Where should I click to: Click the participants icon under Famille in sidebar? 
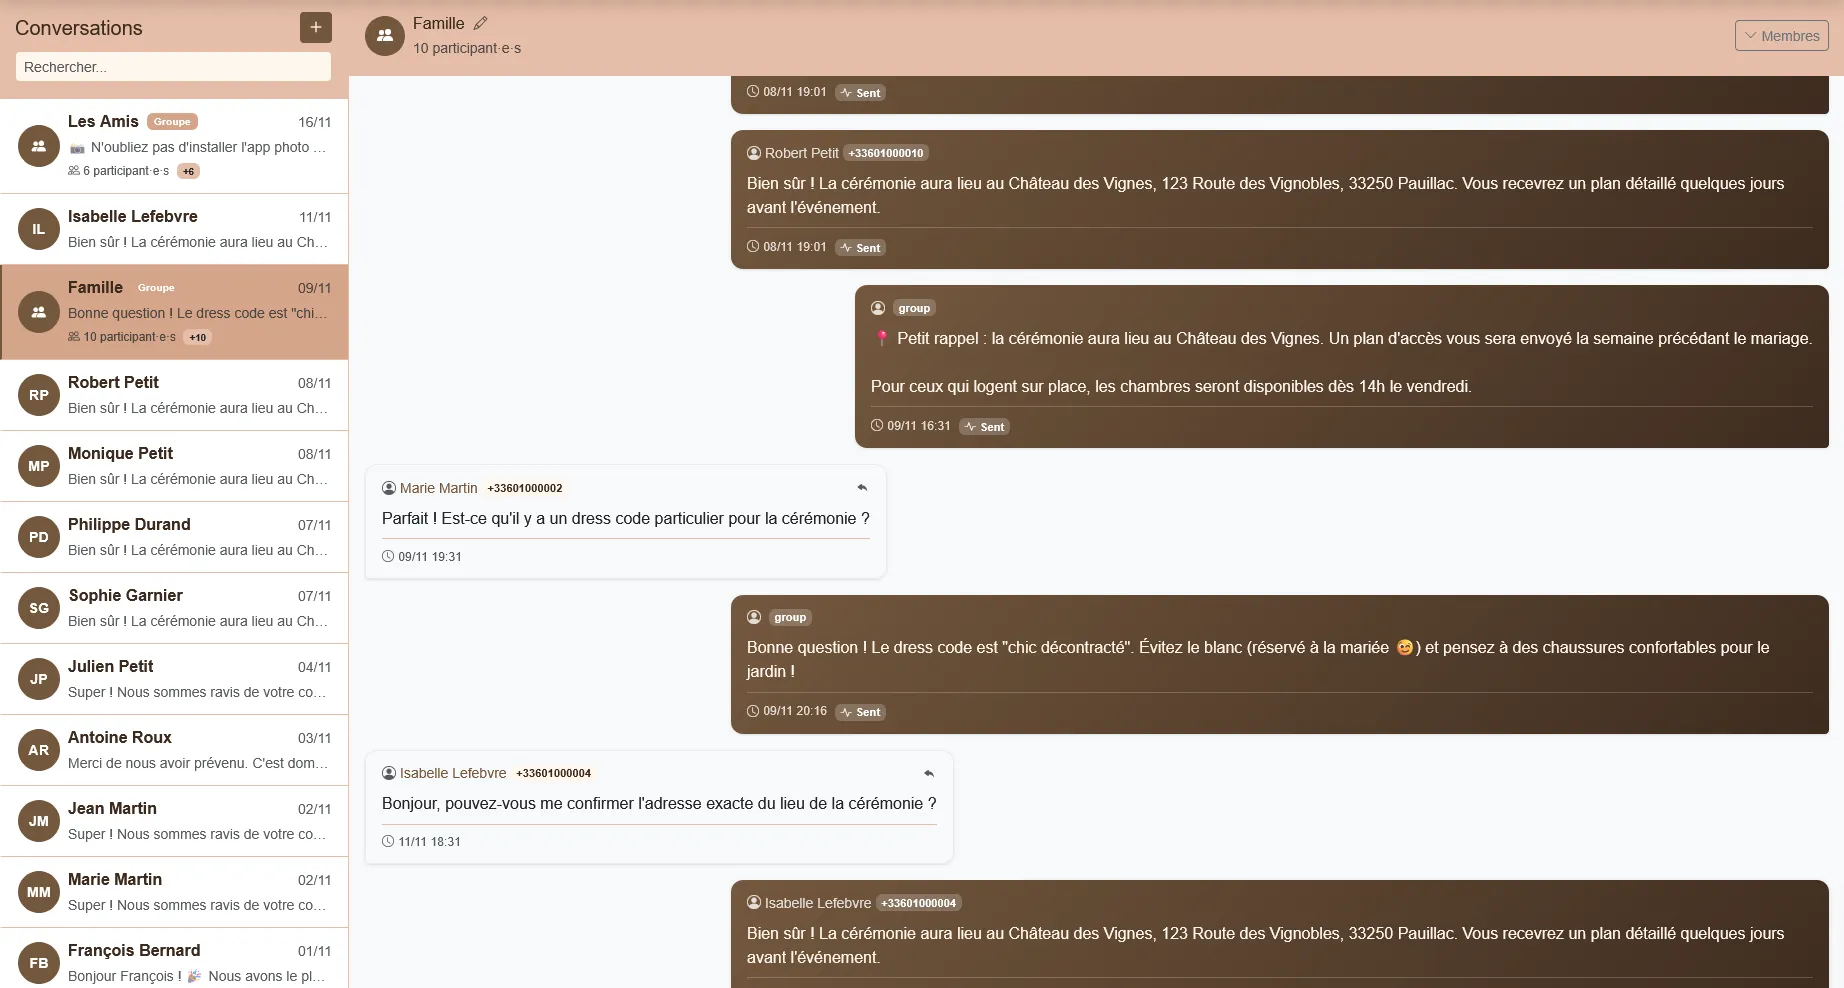click(x=72, y=337)
